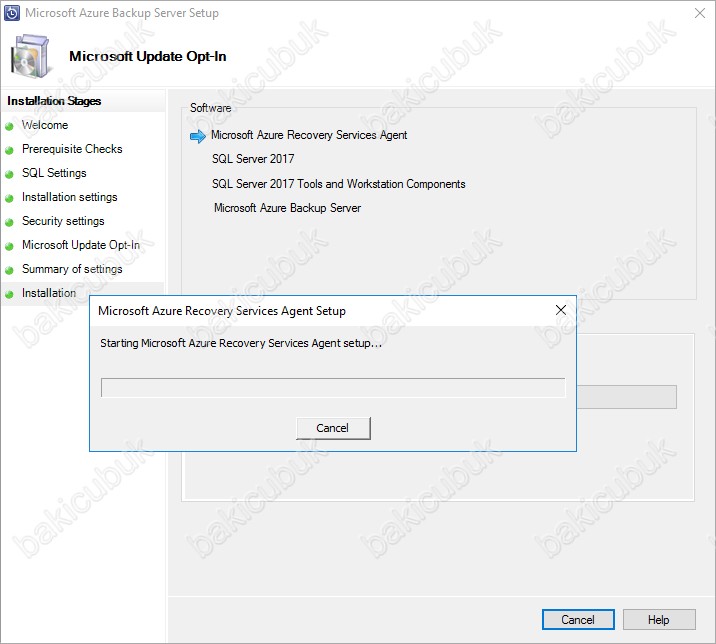This screenshot has width=716, height=644.
Task: Cancel the Recovery Services Agent setup dialog
Action: click(333, 428)
